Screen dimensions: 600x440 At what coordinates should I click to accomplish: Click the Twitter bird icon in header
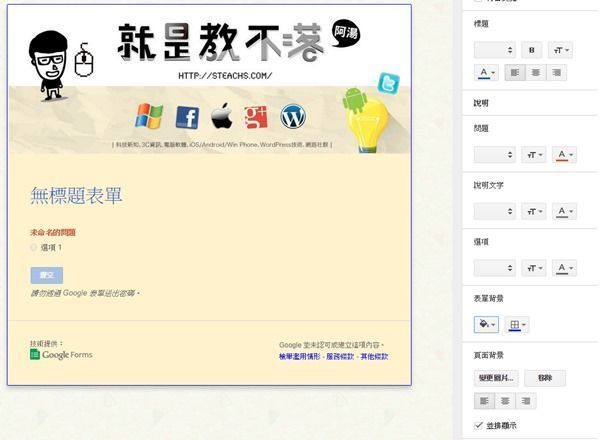click(388, 83)
